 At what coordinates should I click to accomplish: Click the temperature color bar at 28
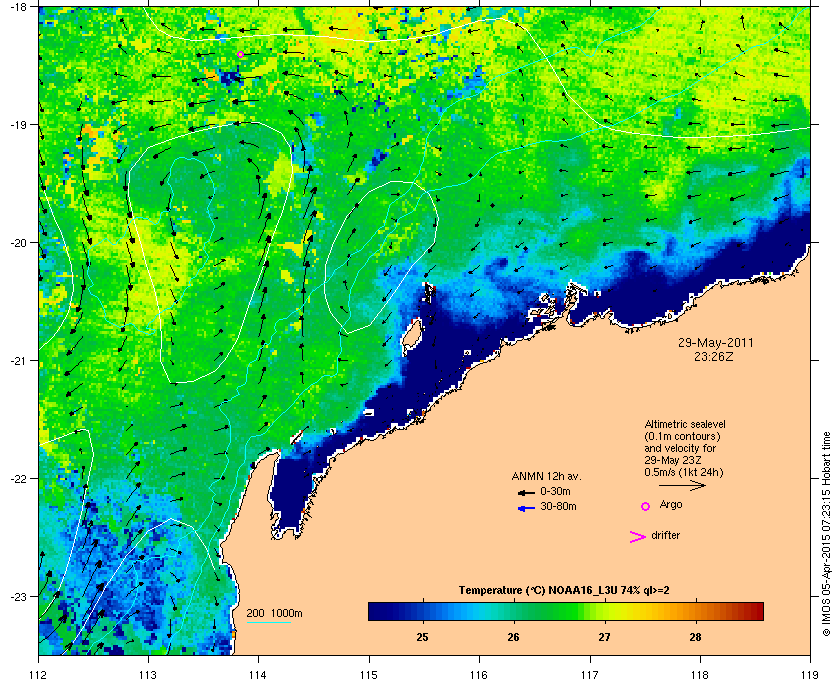click(695, 611)
